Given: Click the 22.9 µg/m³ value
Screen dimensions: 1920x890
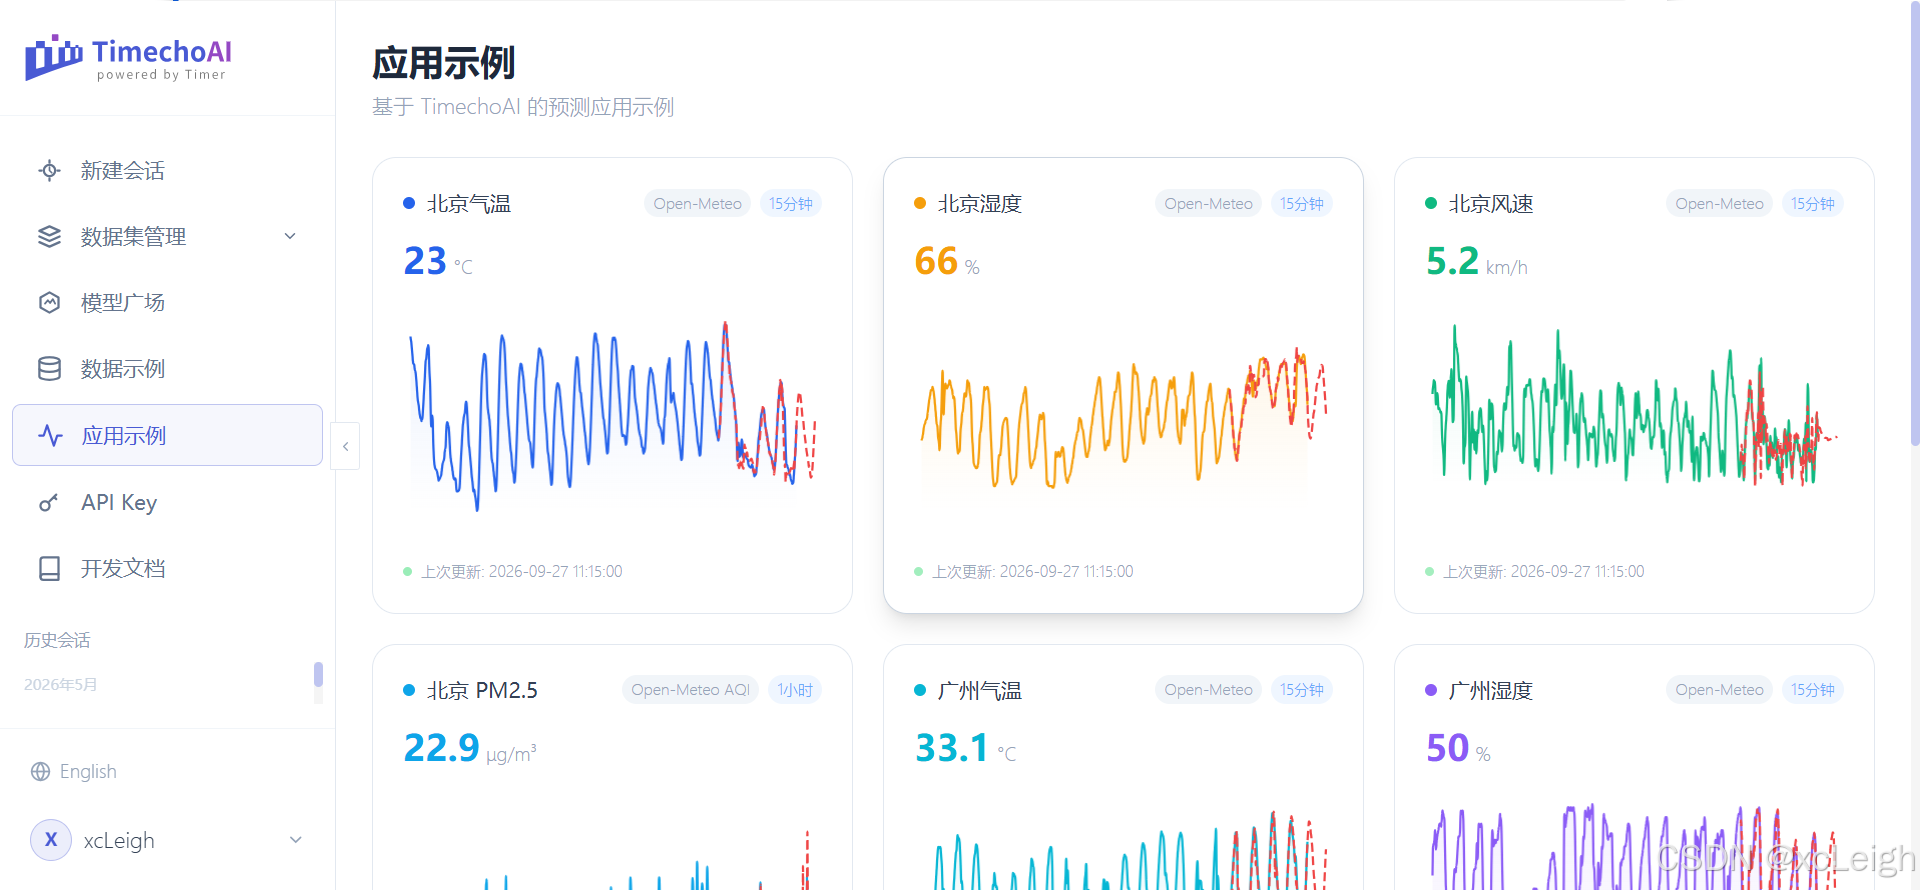Looking at the screenshot, I should click(x=470, y=749).
